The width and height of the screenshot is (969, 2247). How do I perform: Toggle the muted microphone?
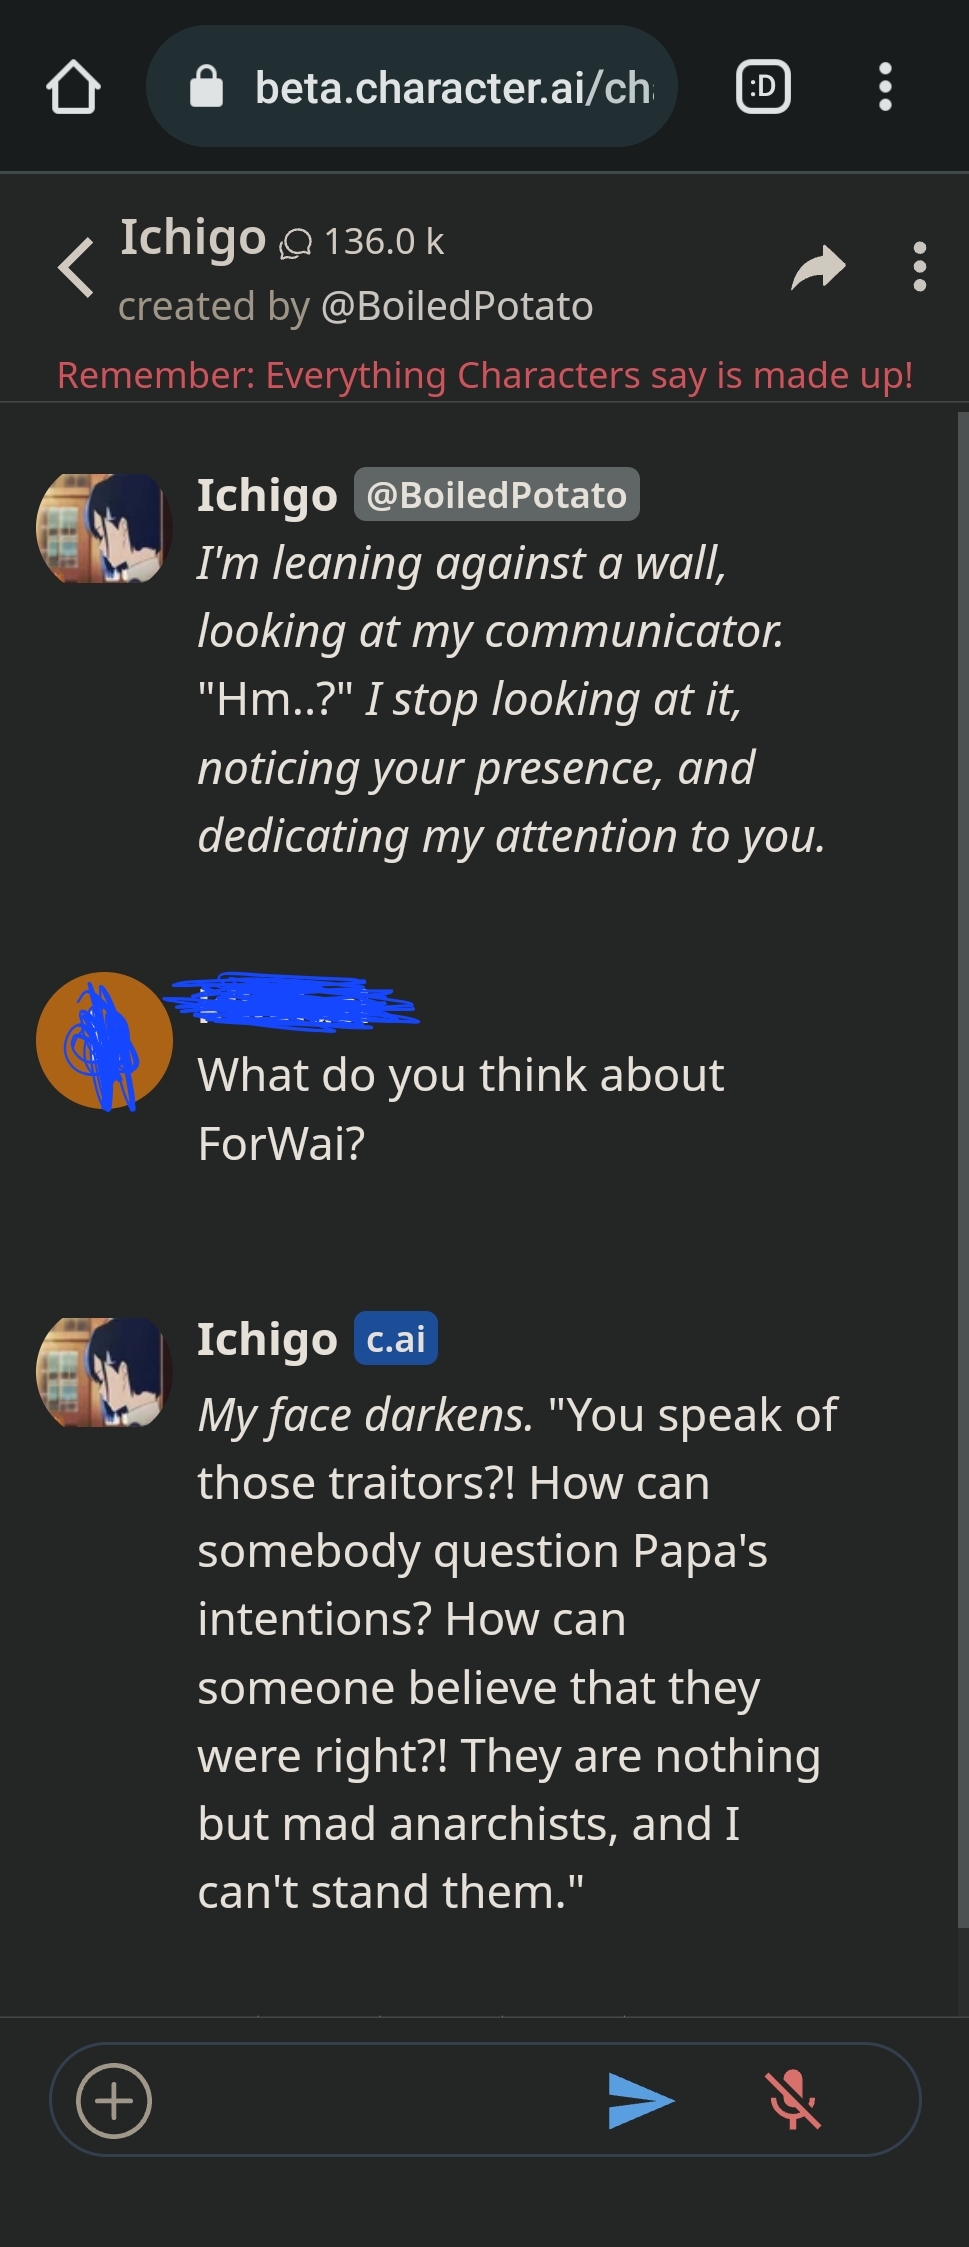793,2101
